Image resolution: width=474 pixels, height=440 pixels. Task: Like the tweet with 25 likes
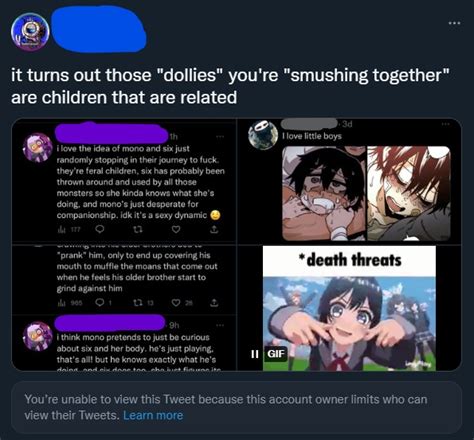coord(176,303)
